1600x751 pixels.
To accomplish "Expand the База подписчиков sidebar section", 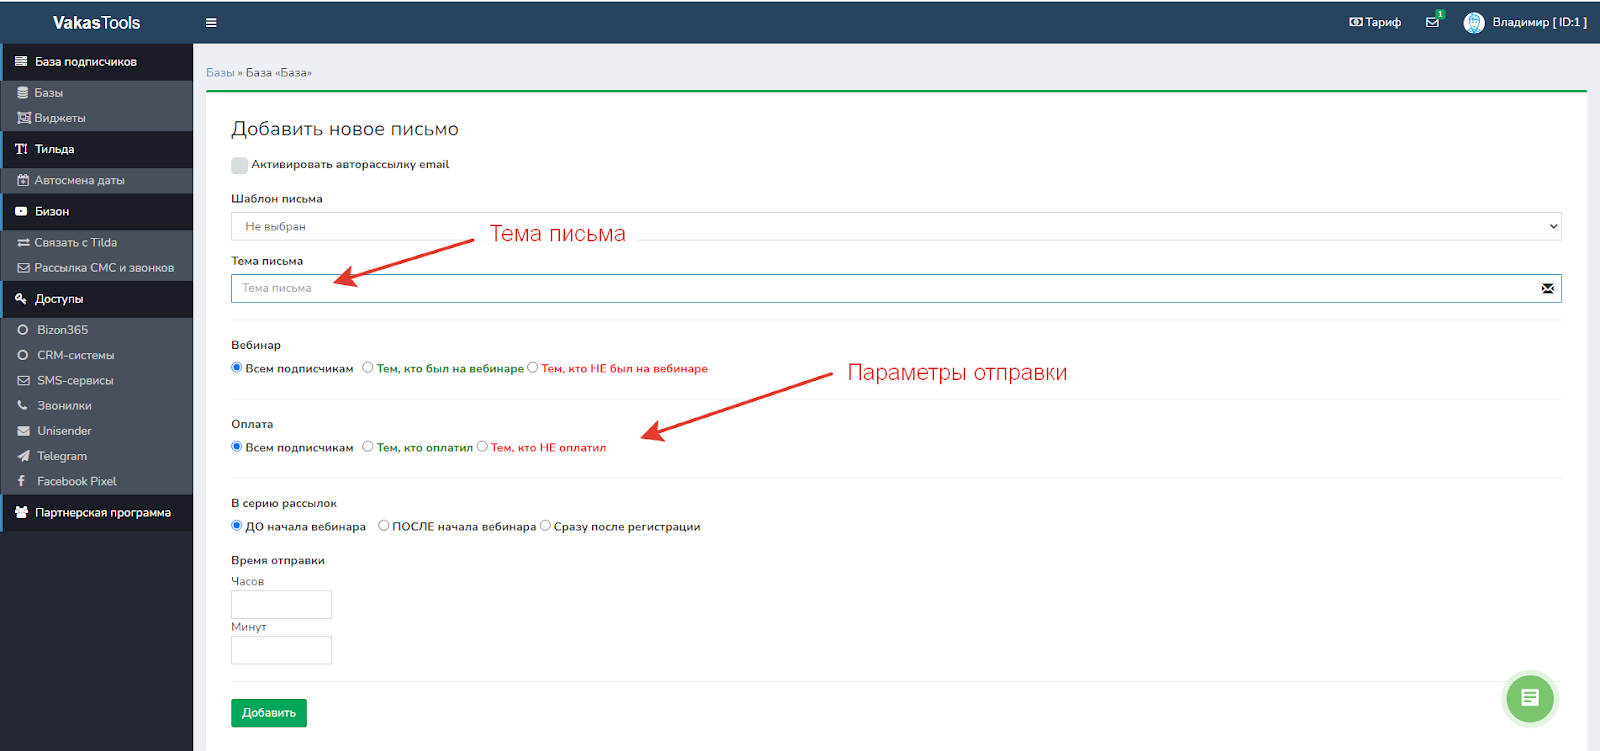I will (85, 62).
